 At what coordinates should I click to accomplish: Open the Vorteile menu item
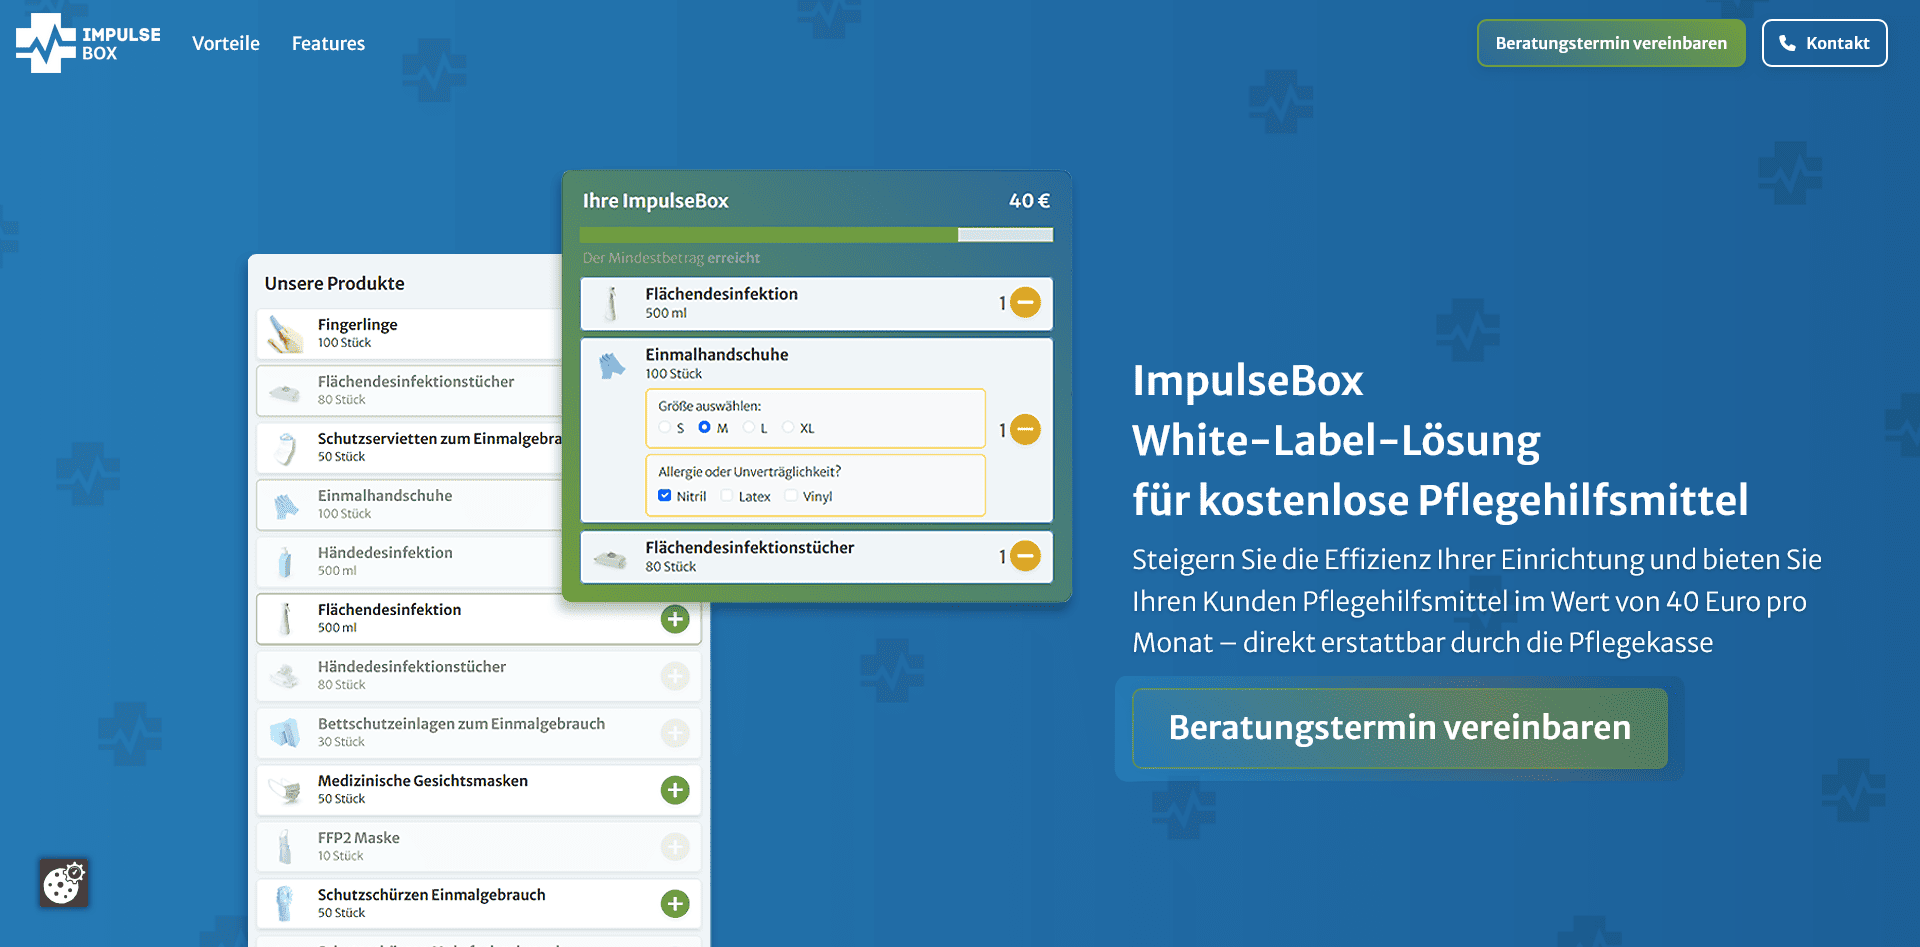pos(226,43)
